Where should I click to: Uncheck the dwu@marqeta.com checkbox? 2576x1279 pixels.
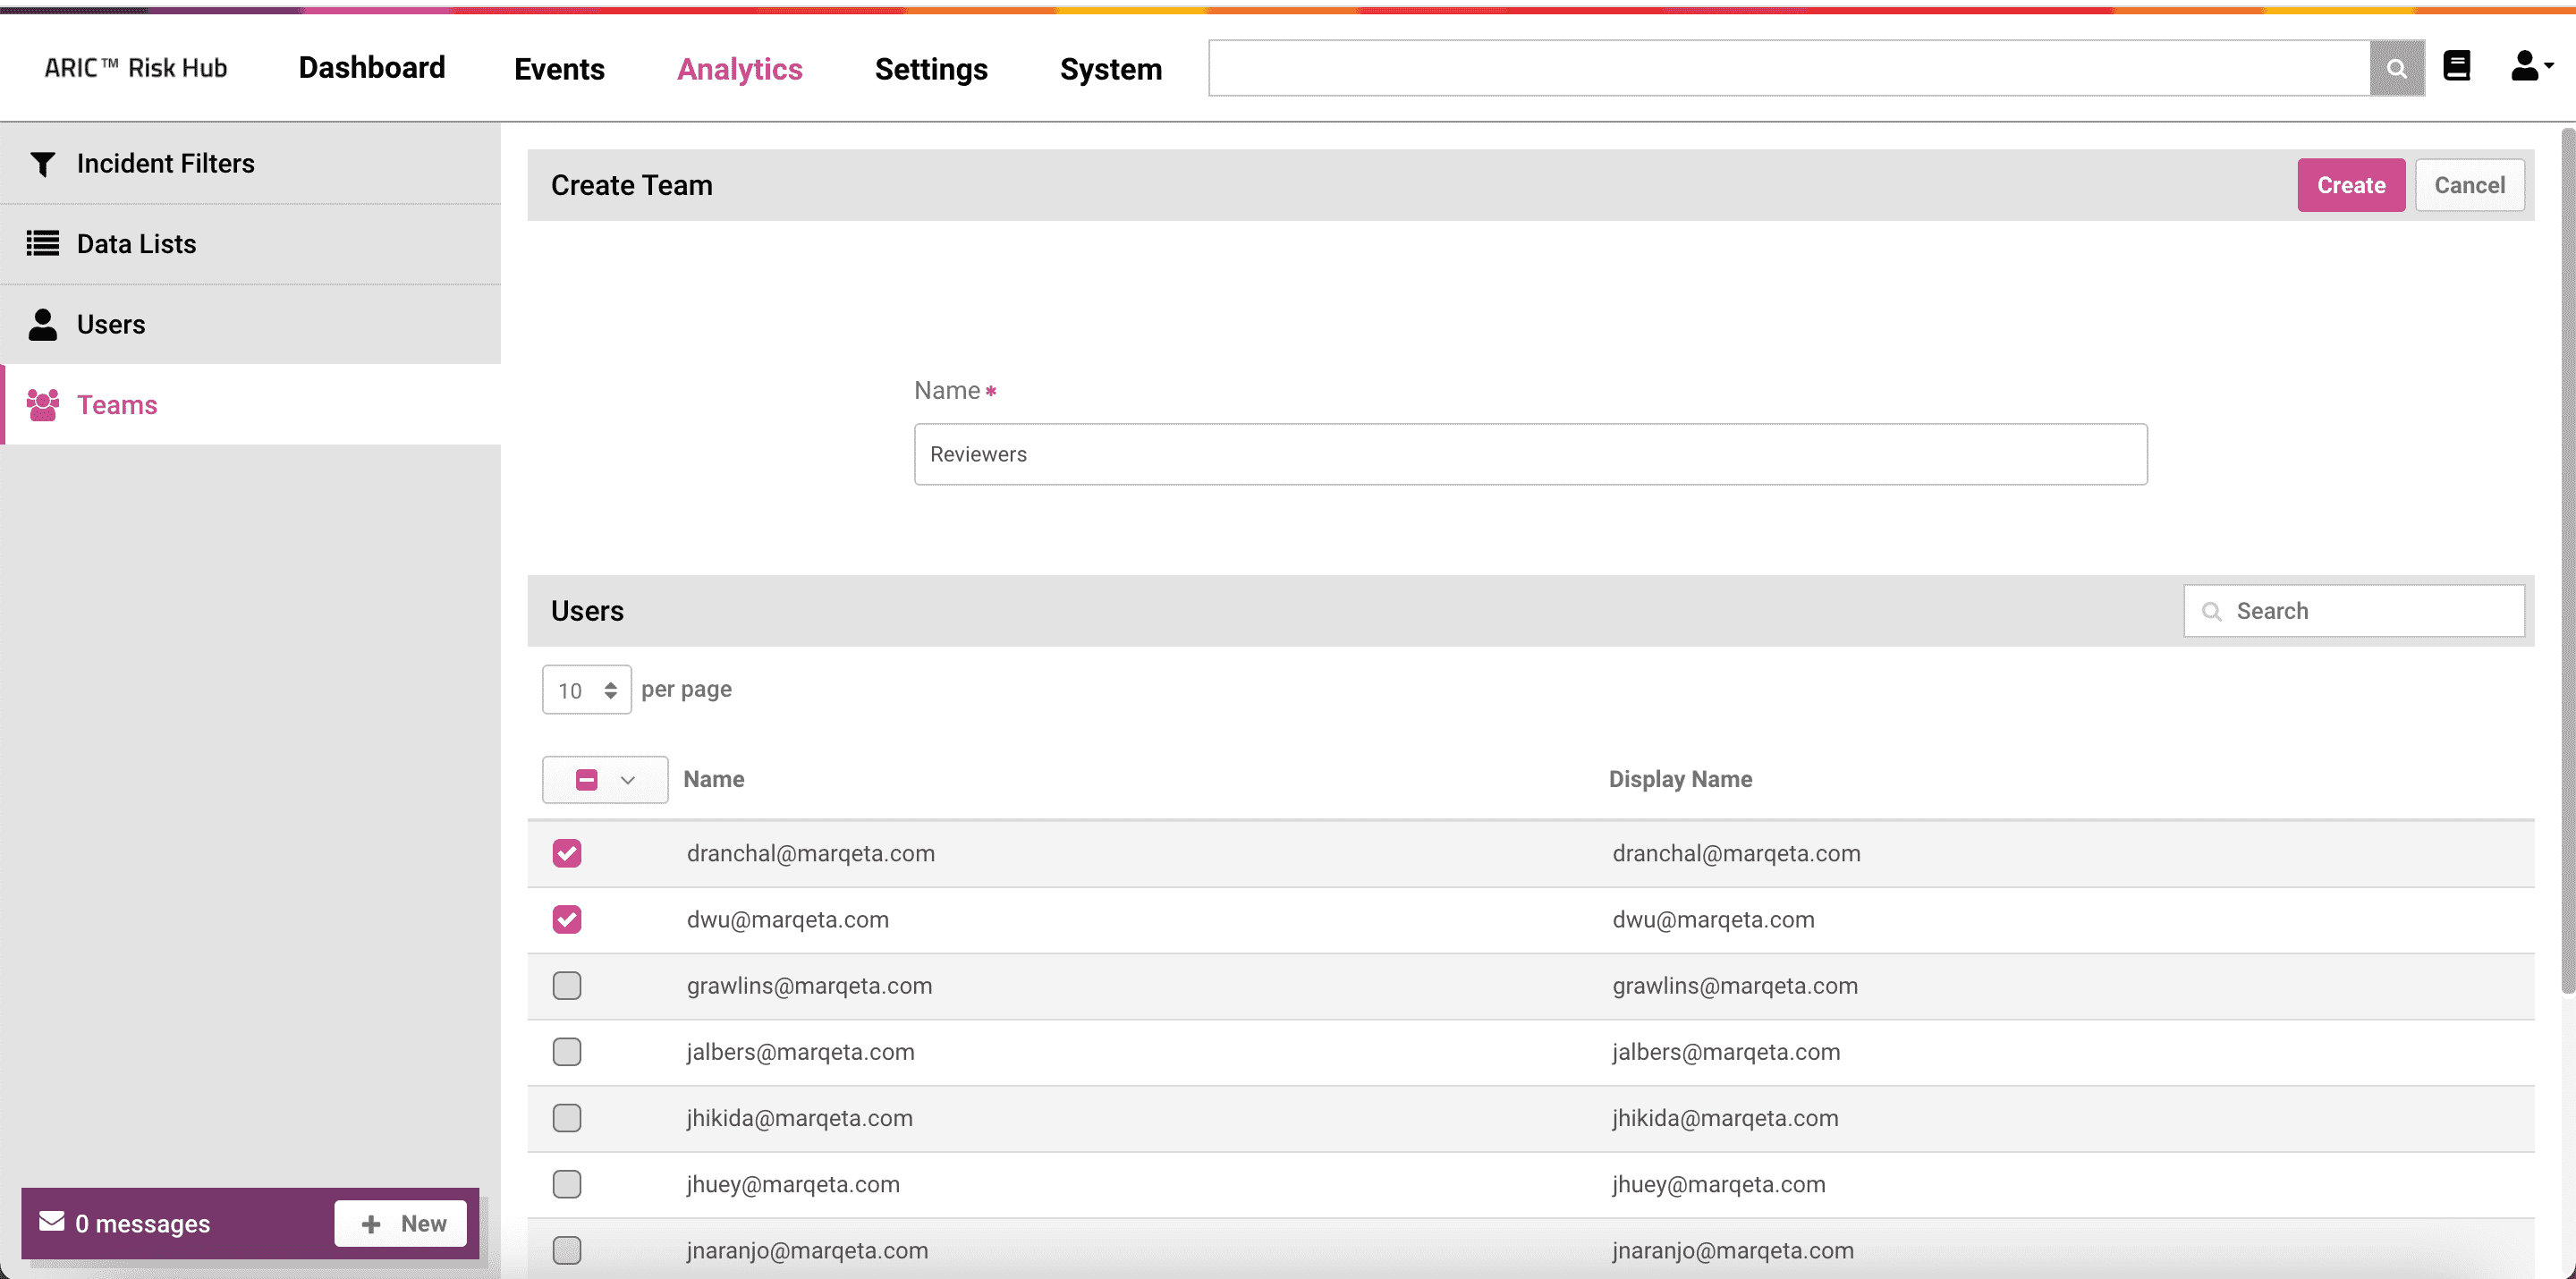pos(567,919)
